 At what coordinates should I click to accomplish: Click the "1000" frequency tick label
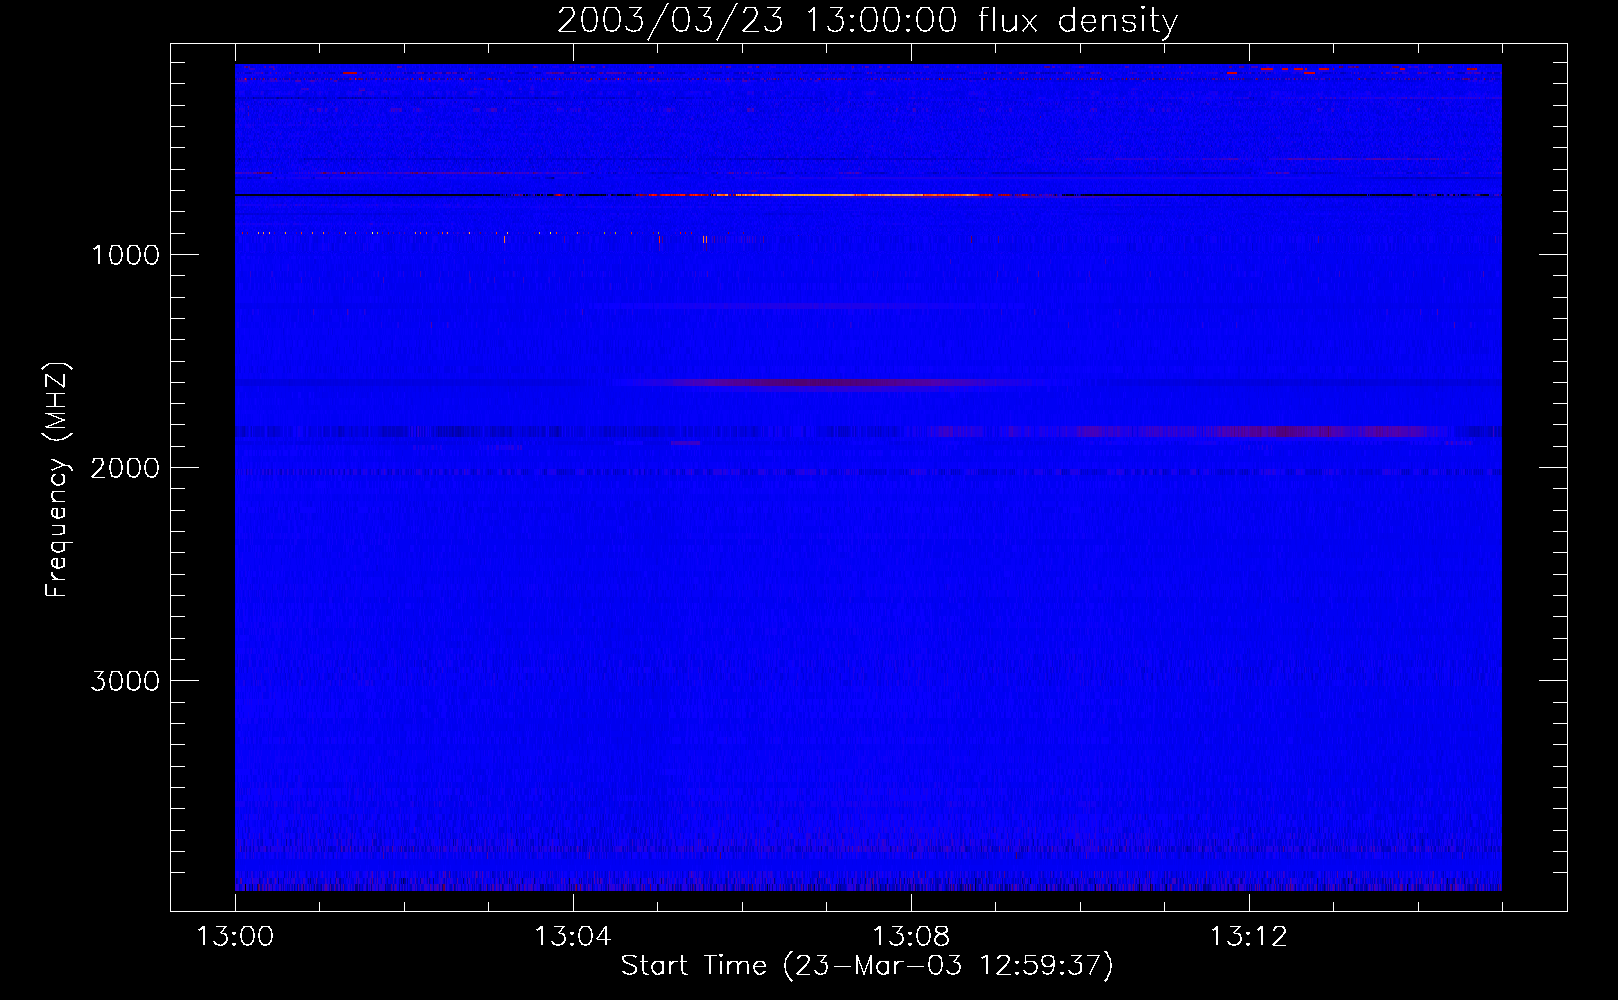(125, 255)
